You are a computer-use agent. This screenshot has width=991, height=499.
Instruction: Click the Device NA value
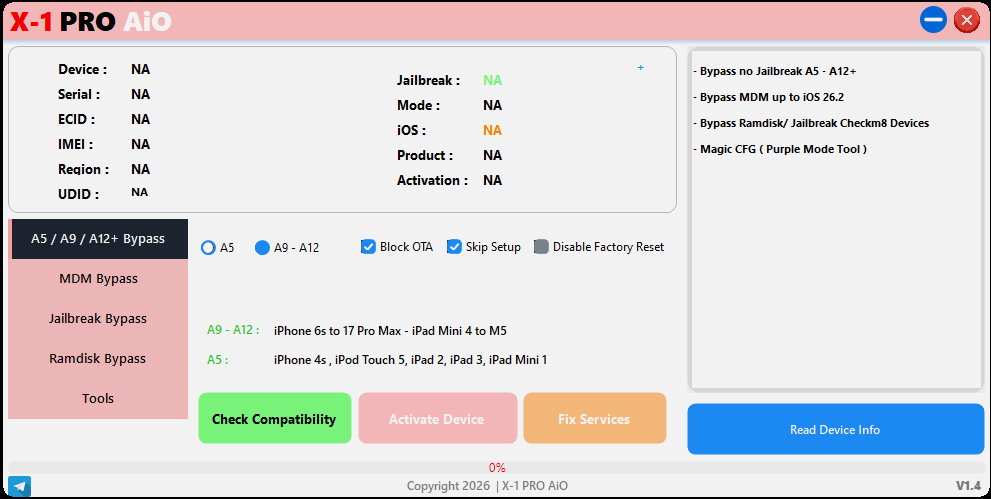coord(140,69)
